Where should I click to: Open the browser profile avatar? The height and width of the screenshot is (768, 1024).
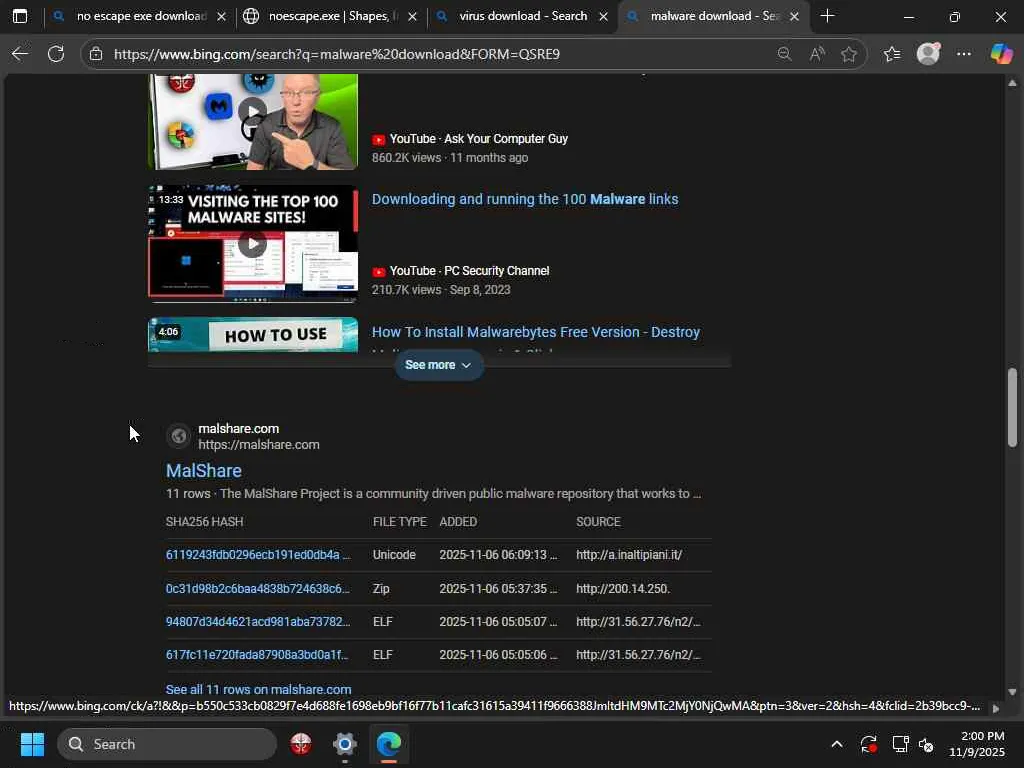(928, 54)
